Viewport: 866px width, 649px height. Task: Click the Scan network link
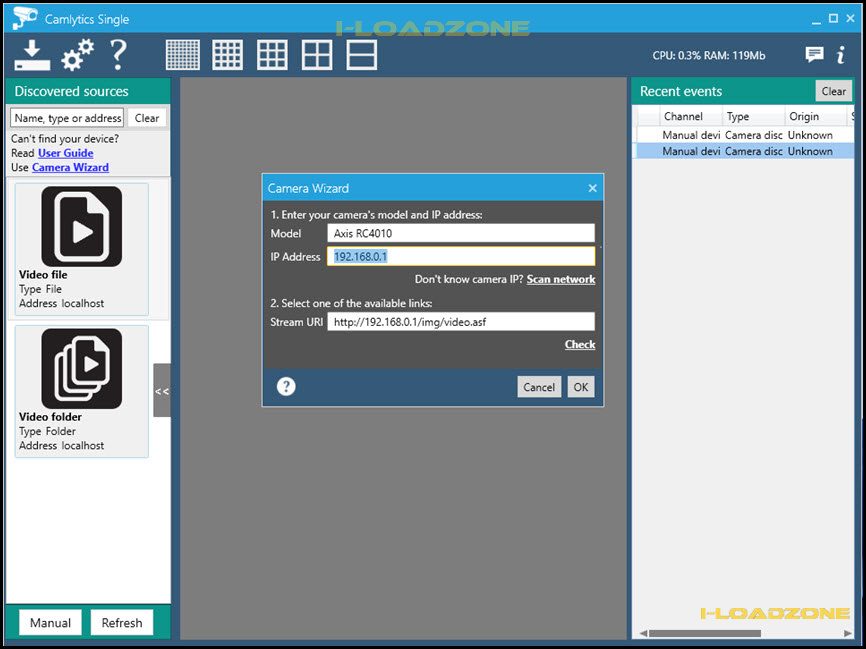(561, 279)
